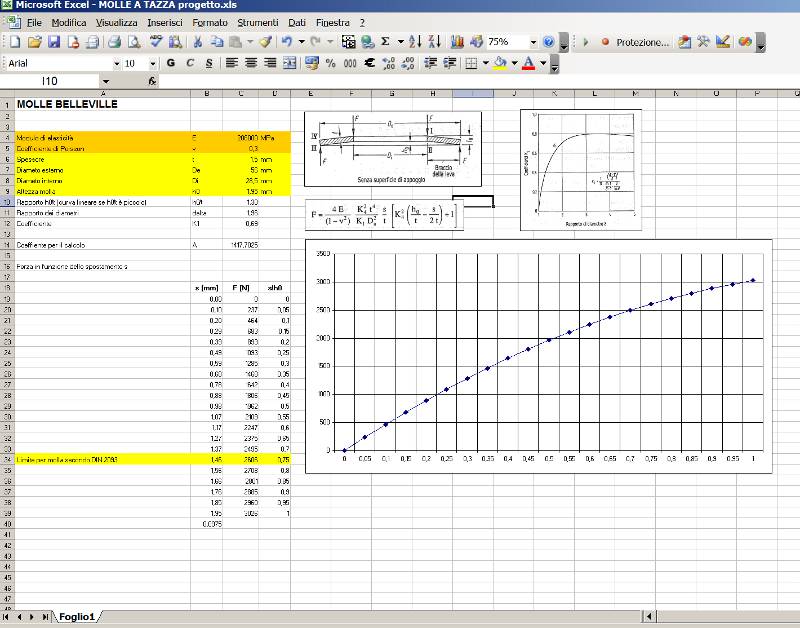Screen dimensions: 800x628
Task: Apply percent style format
Action: [x=331, y=63]
